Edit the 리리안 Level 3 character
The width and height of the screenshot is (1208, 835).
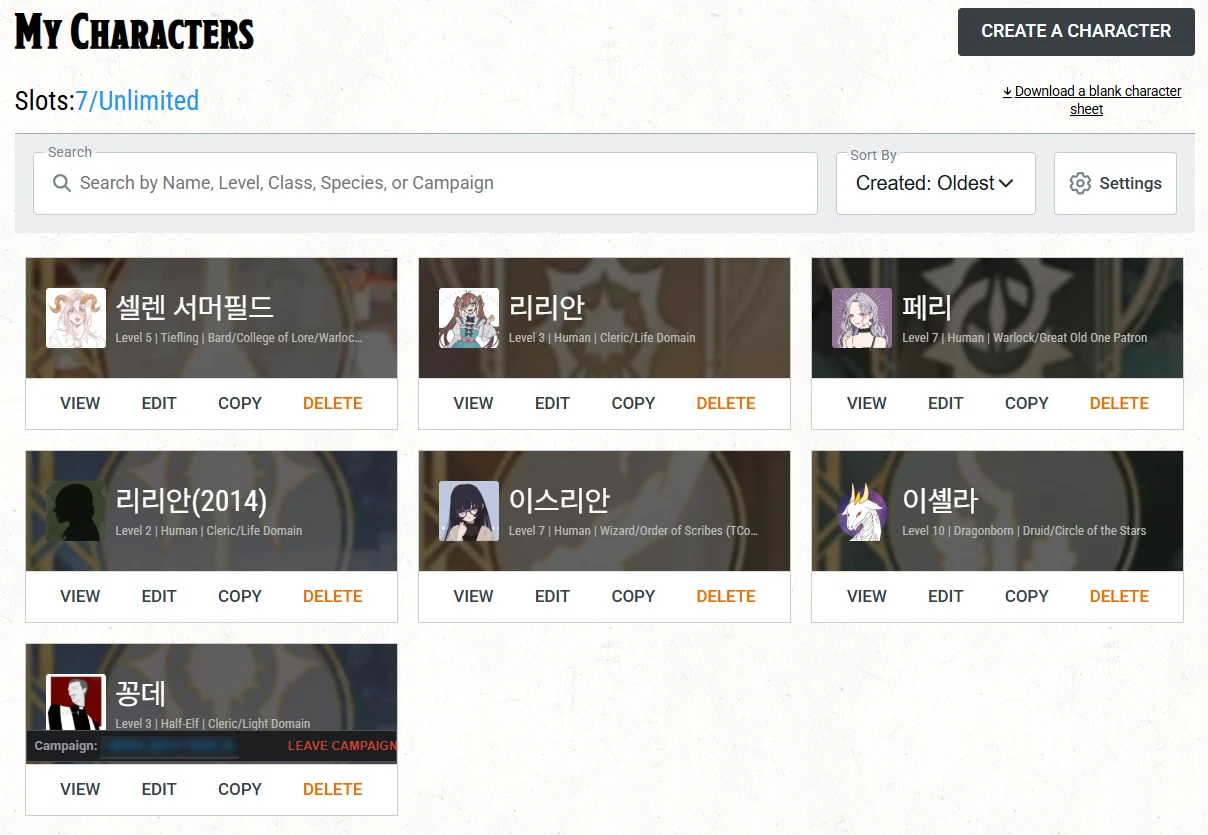point(552,403)
